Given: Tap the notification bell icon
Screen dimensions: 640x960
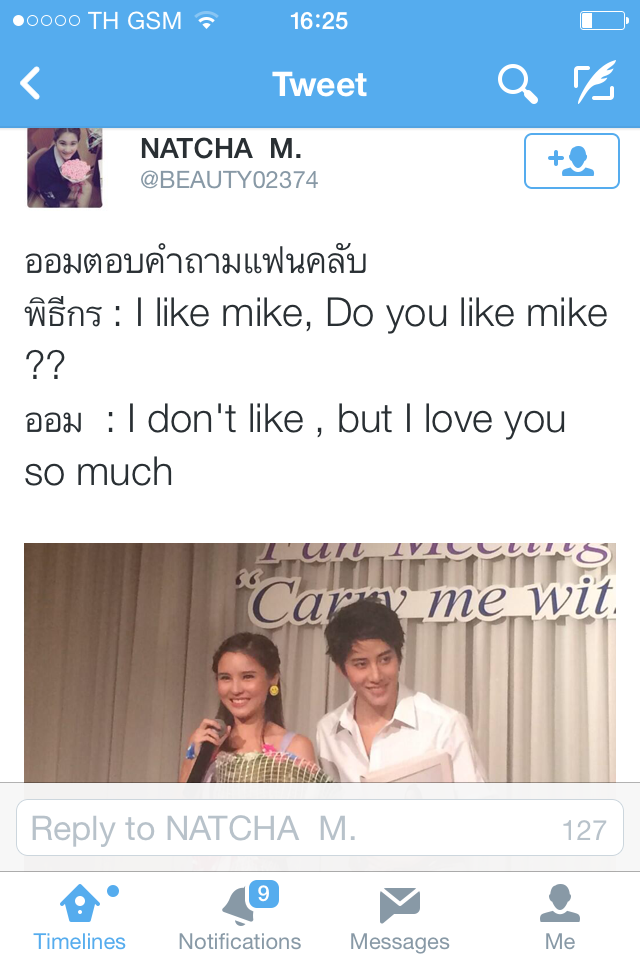Looking at the screenshot, I should coord(240,906).
